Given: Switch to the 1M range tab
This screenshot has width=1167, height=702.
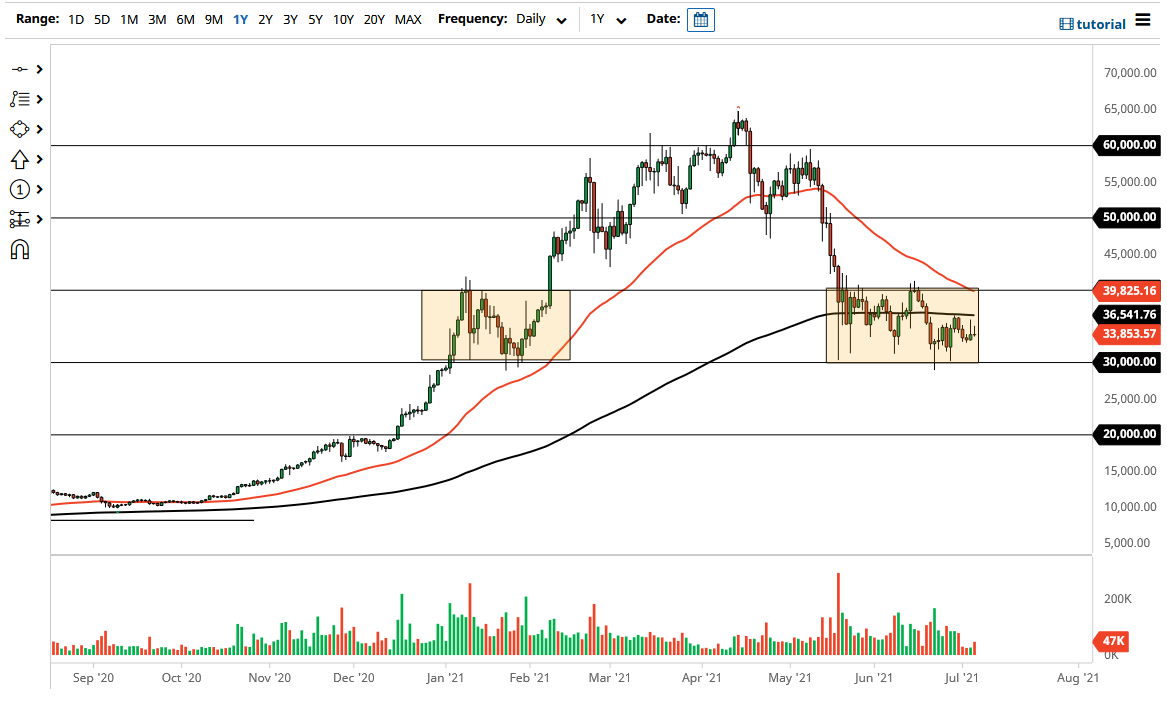Looking at the screenshot, I should (128, 19).
